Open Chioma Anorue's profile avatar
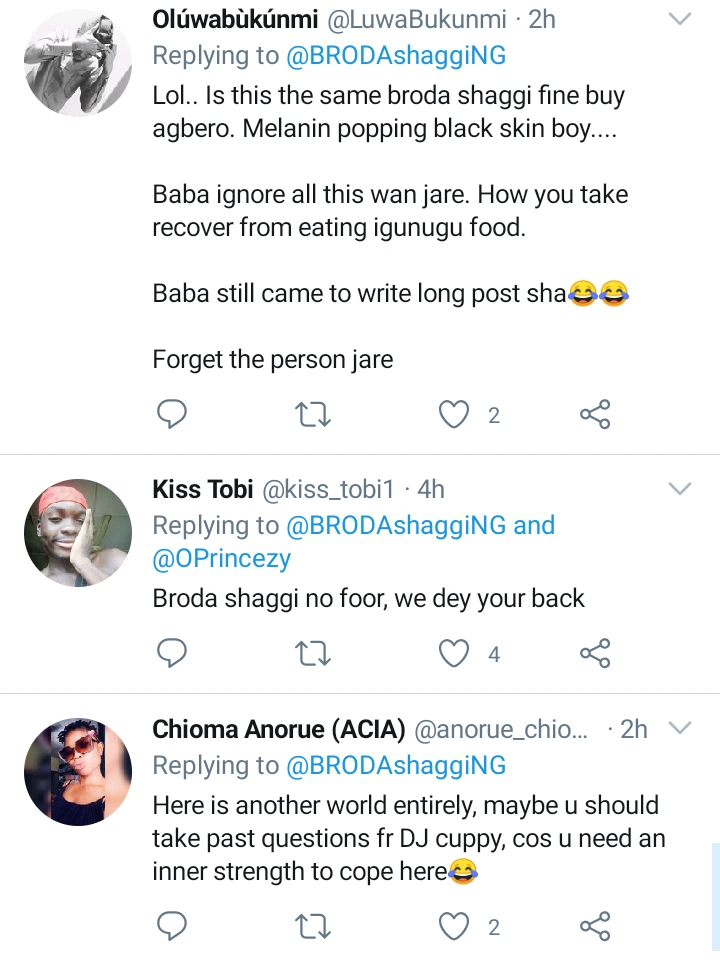720x966 pixels. [78, 770]
